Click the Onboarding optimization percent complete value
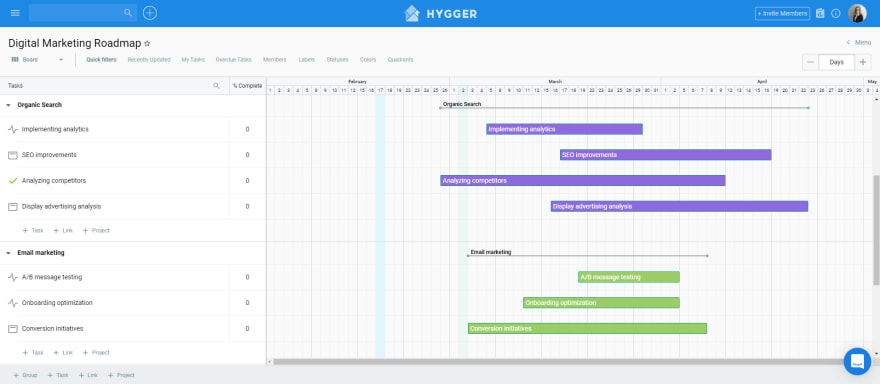Image resolution: width=880 pixels, height=384 pixels. click(247, 303)
